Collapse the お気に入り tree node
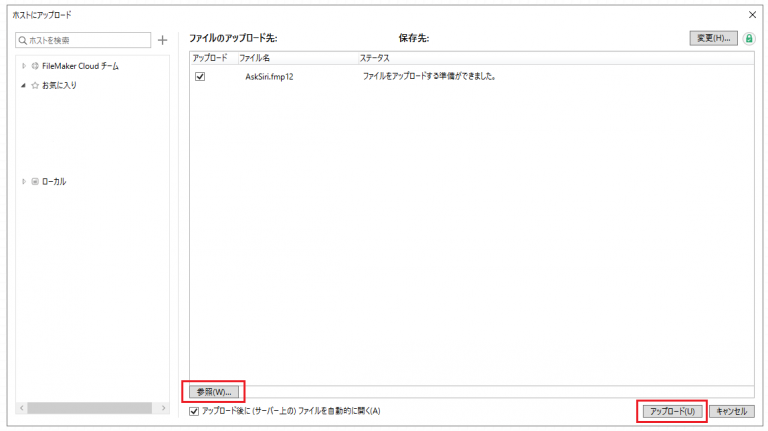This screenshot has height=431, width=768. (23, 85)
